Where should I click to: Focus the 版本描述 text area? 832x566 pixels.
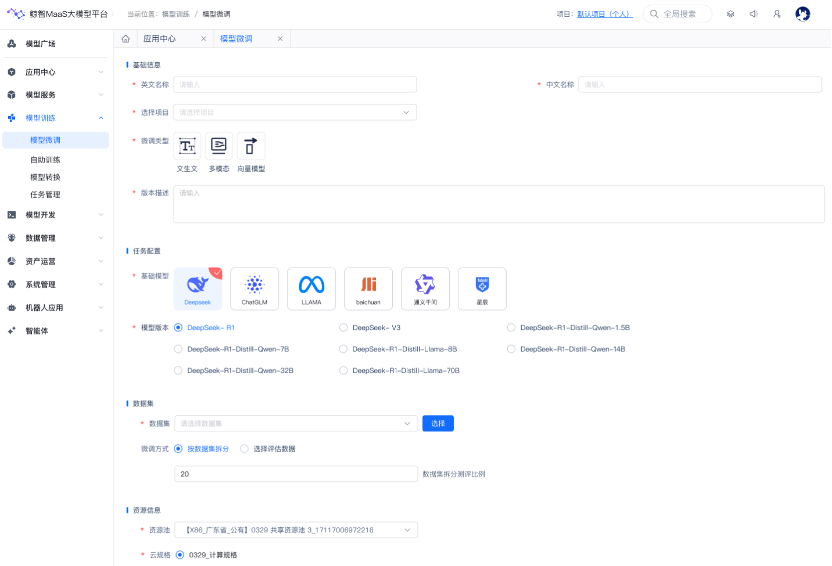click(x=499, y=204)
